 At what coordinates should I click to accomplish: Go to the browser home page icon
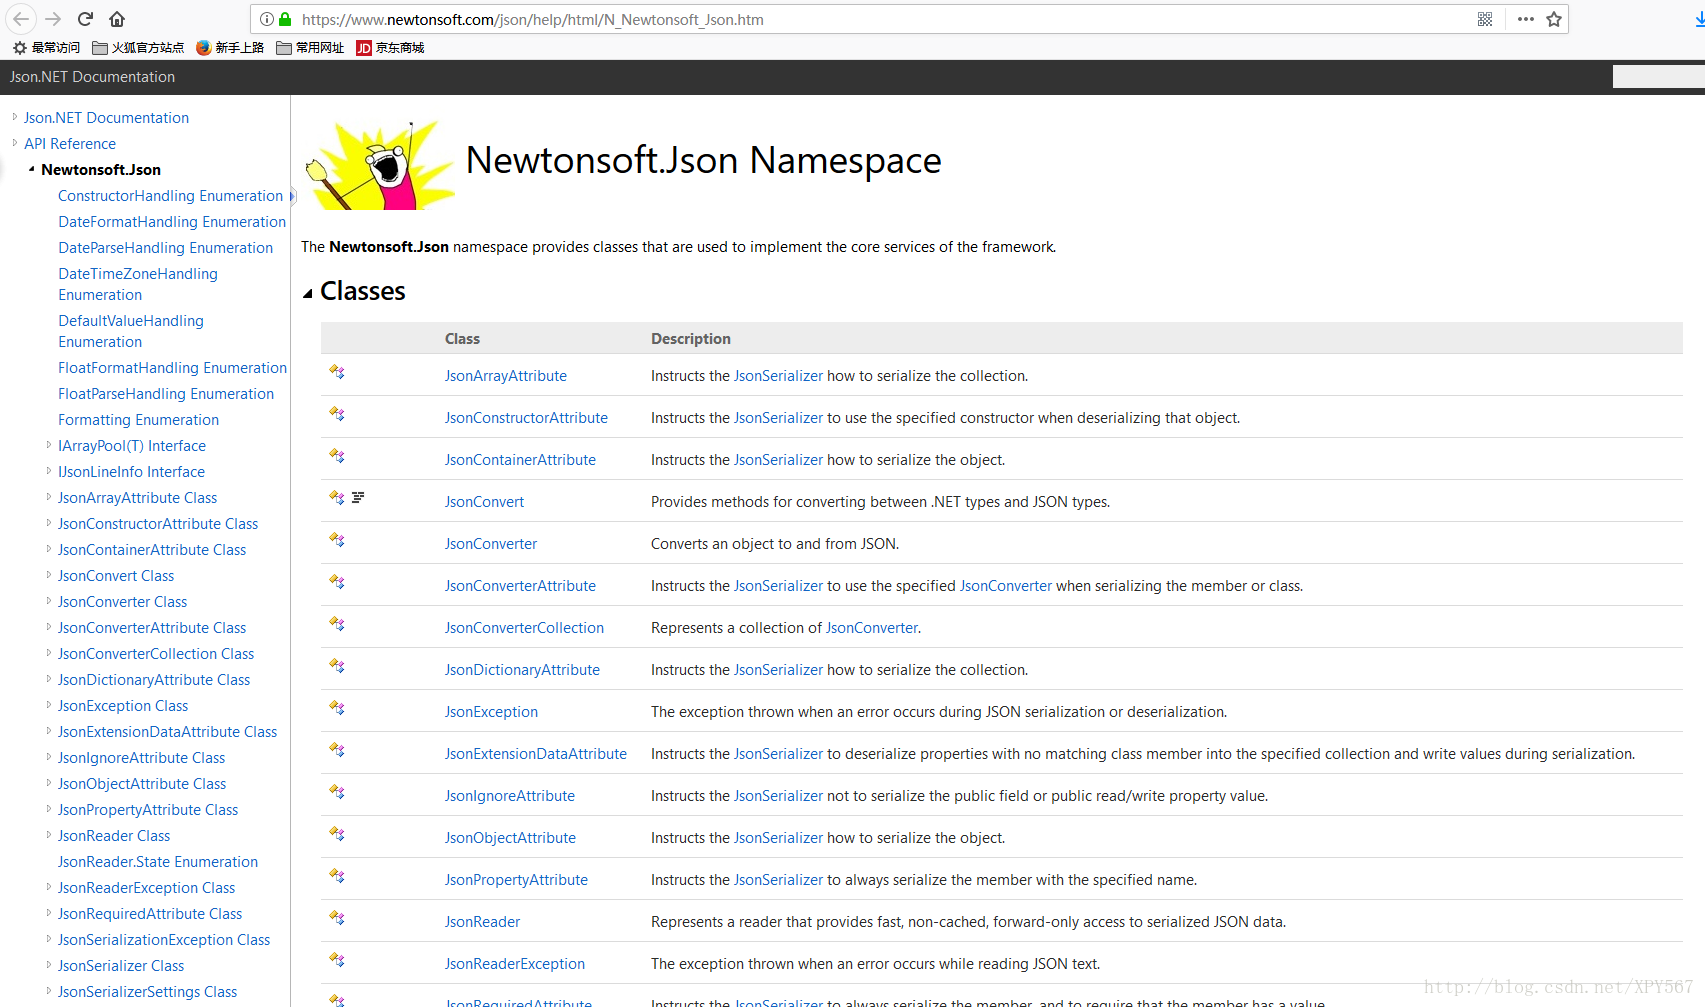click(x=117, y=19)
